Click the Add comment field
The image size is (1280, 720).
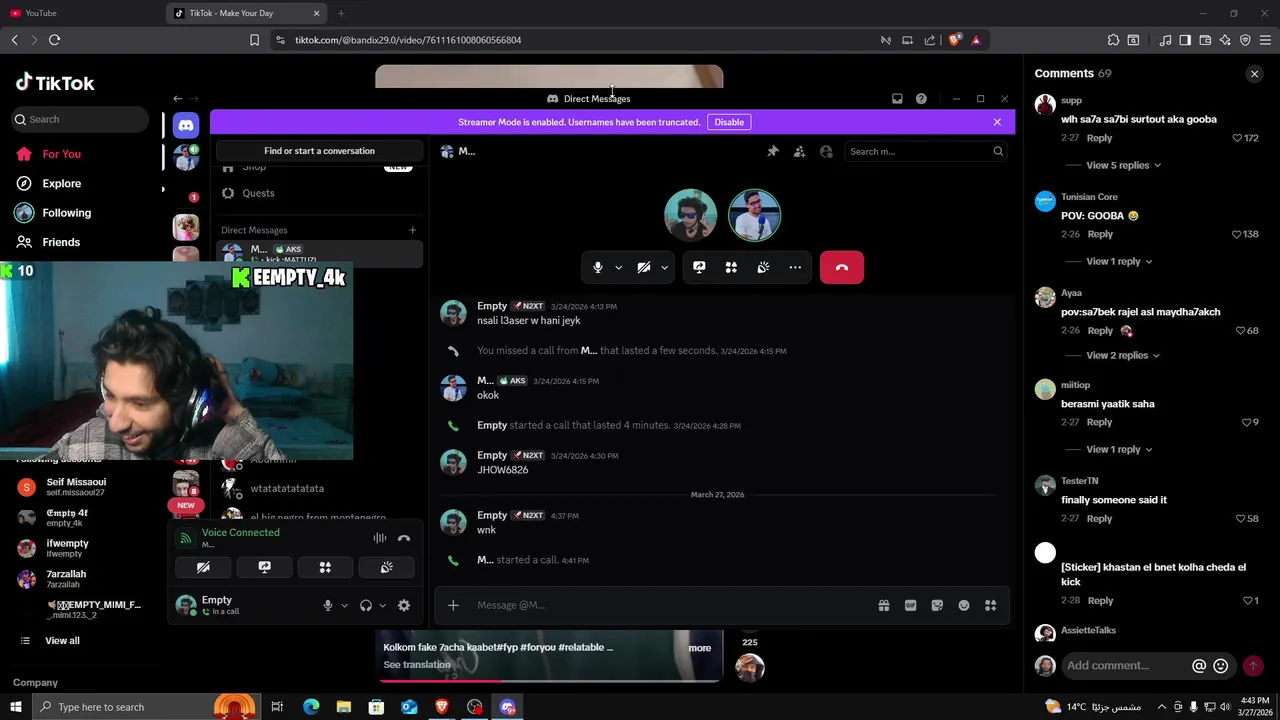1125,666
